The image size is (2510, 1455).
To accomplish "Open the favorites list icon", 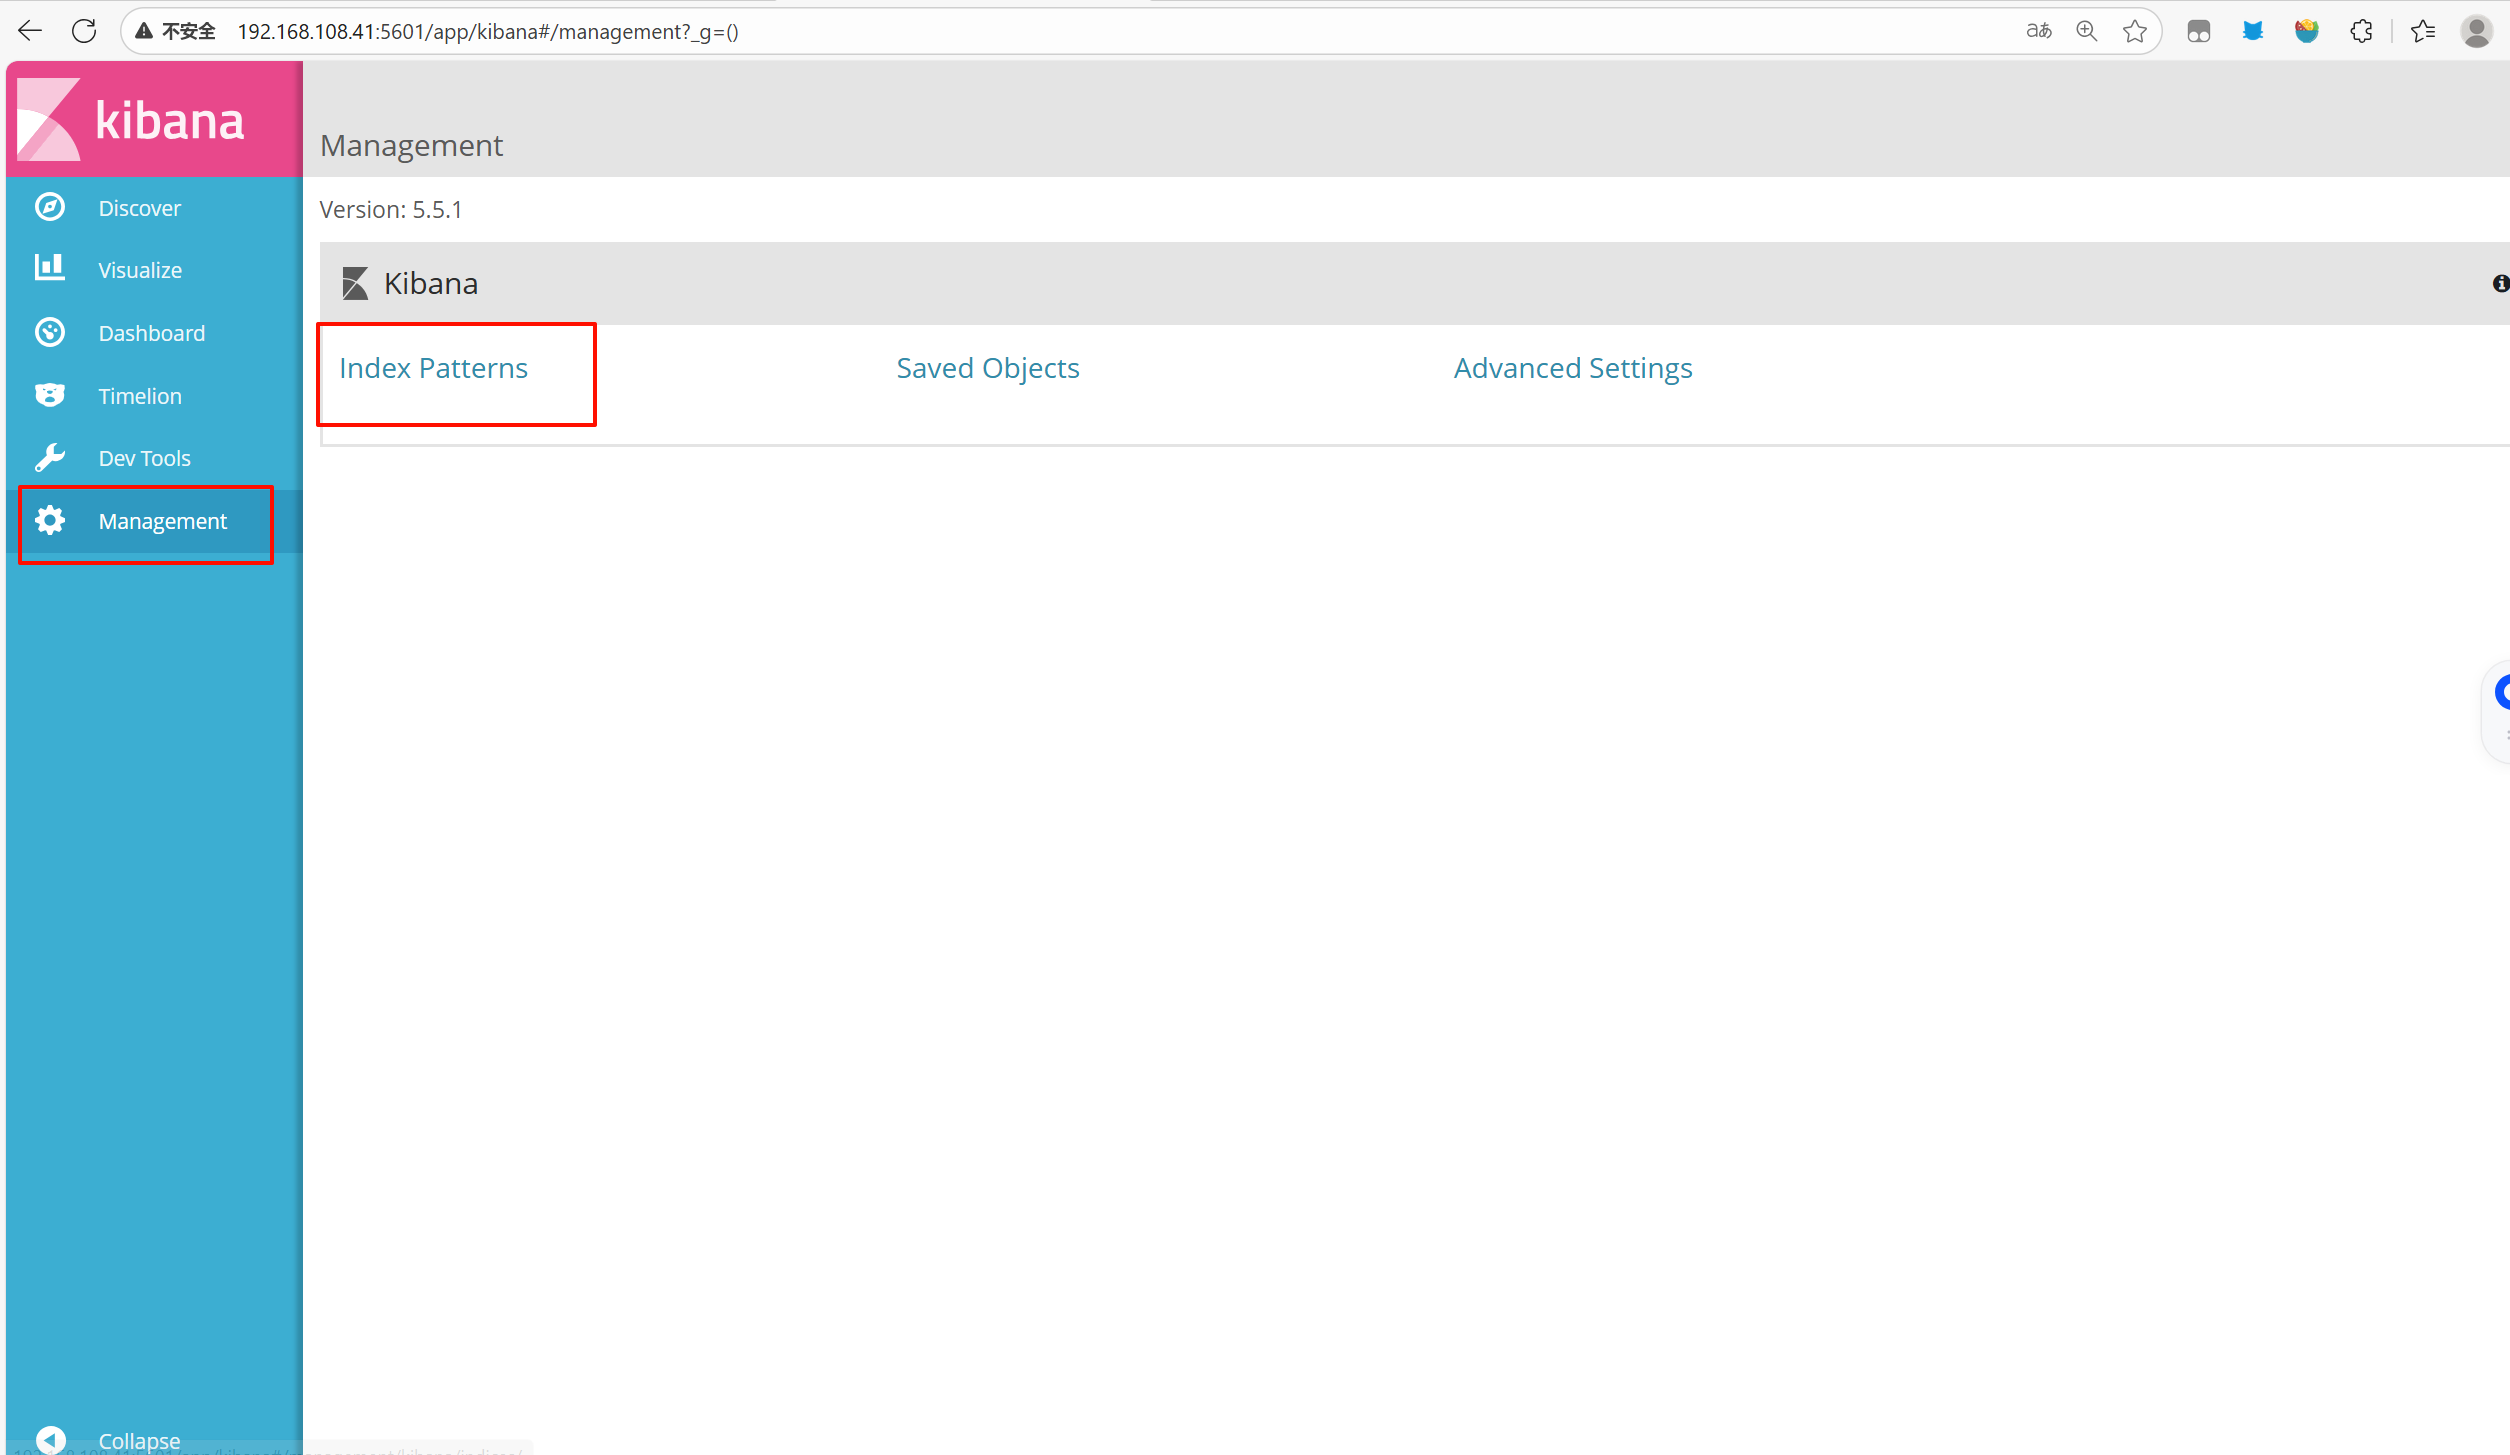I will pyautogui.click(x=2423, y=31).
